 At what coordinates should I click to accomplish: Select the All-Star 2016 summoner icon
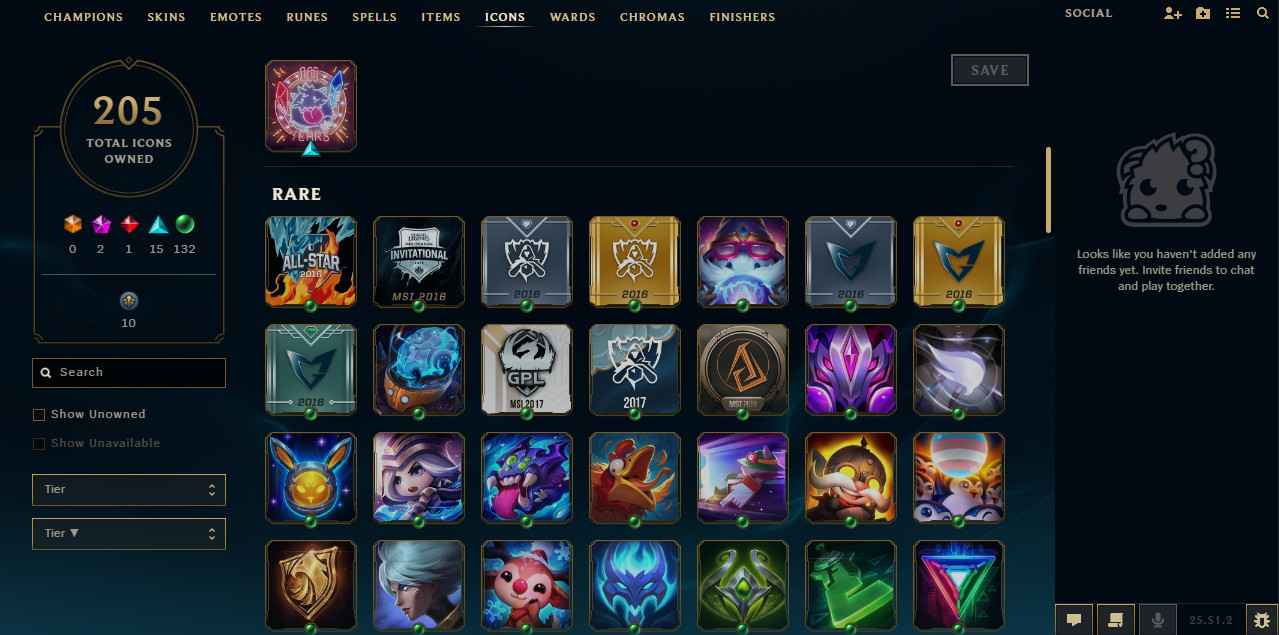click(x=311, y=261)
